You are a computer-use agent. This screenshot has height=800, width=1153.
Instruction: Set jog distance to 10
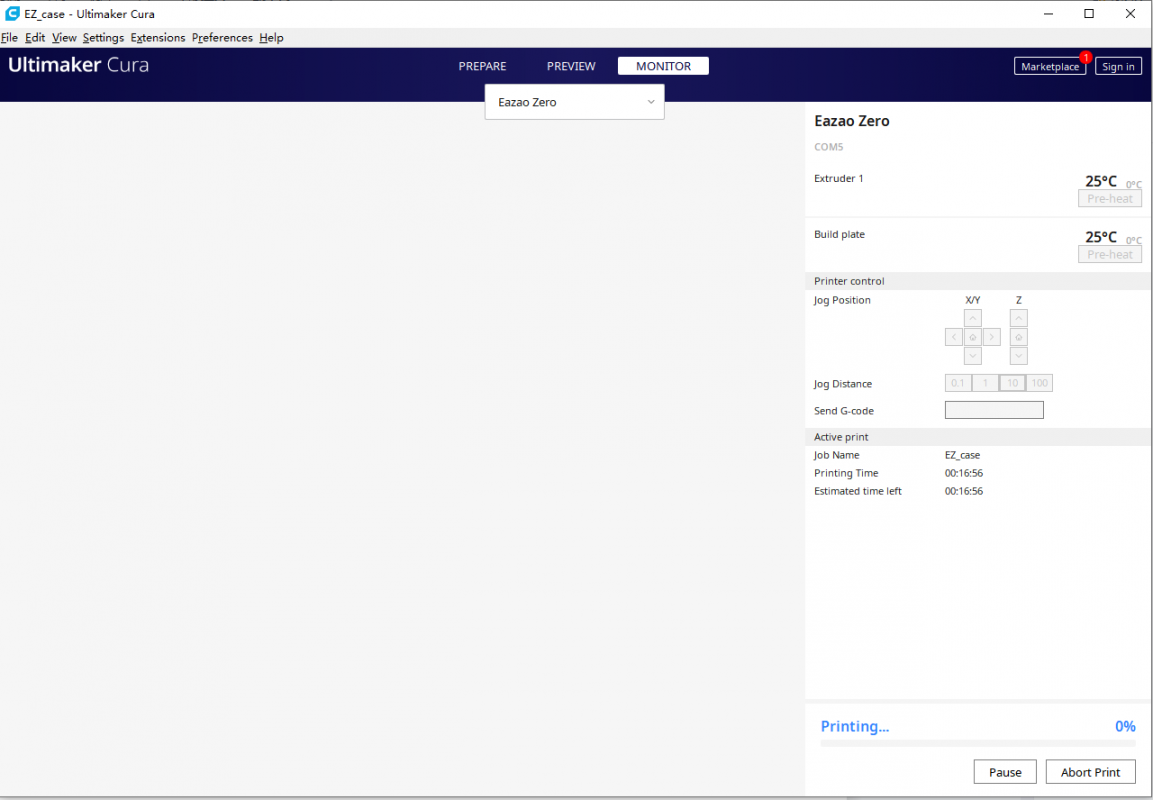(x=1013, y=383)
